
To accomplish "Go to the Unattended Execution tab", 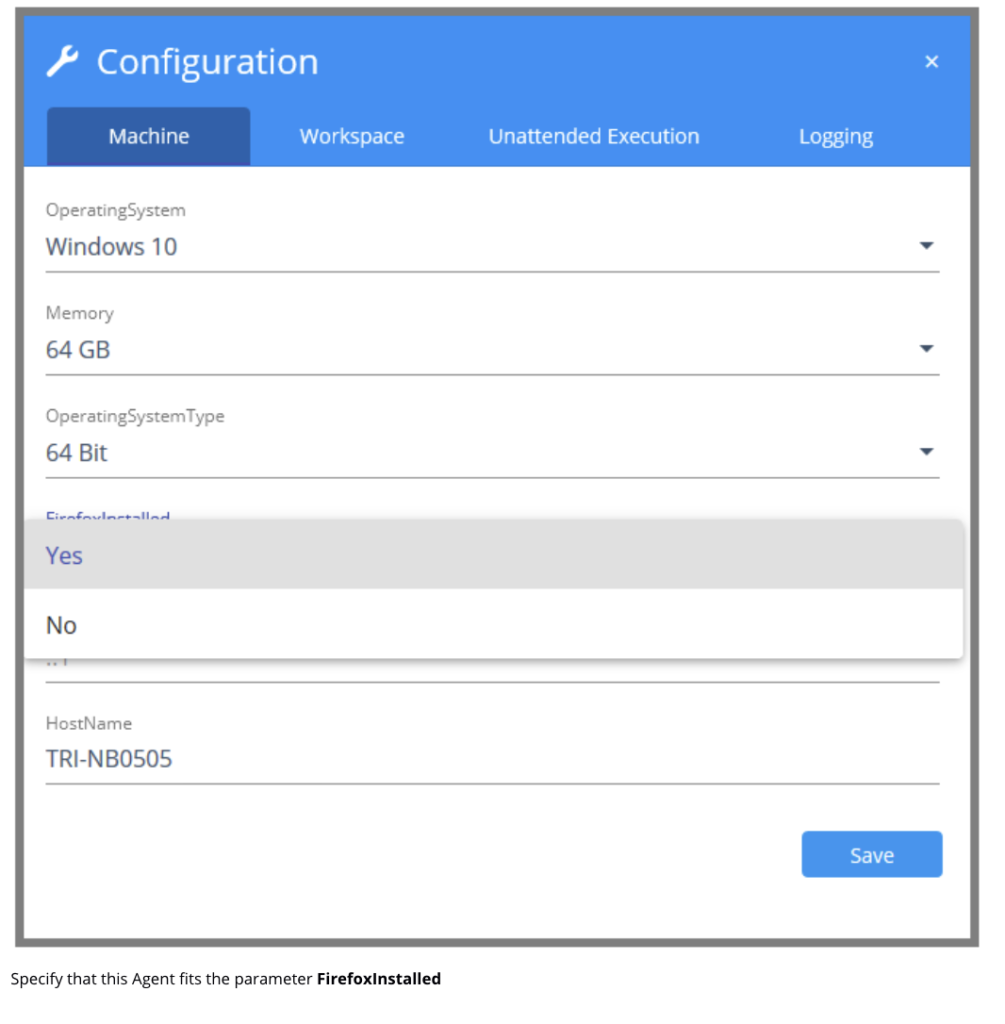I will point(594,136).
